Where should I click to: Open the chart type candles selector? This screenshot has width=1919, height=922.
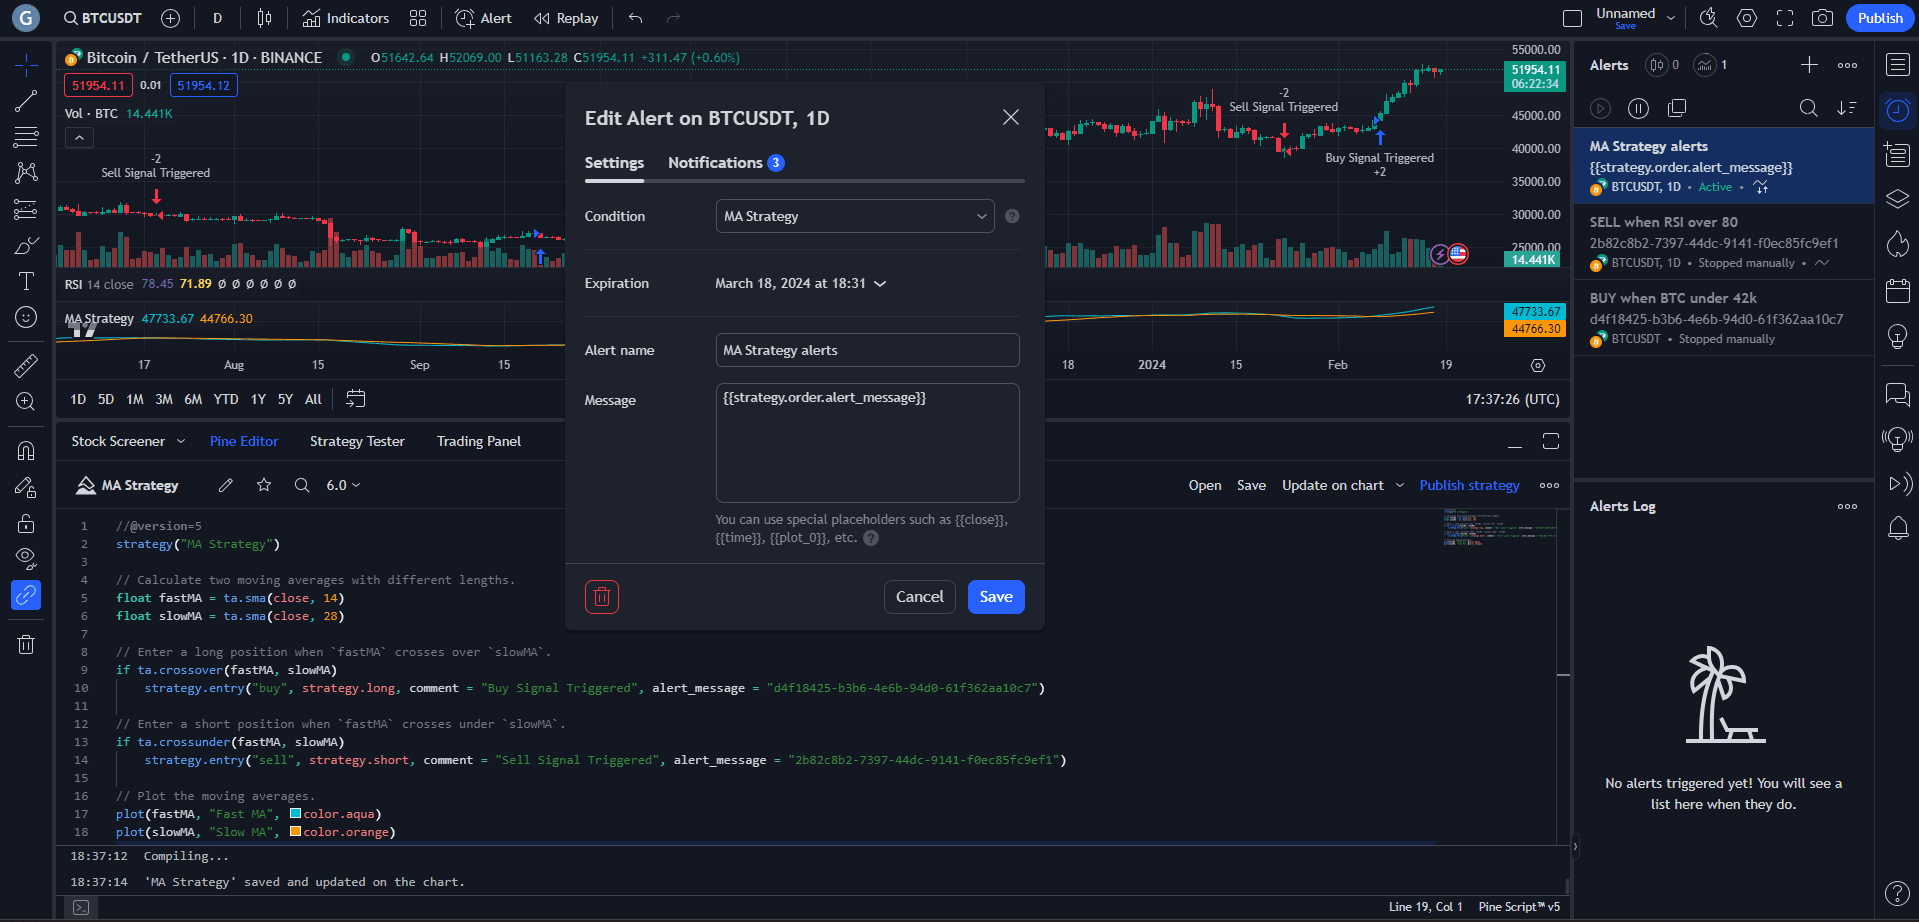tap(264, 18)
